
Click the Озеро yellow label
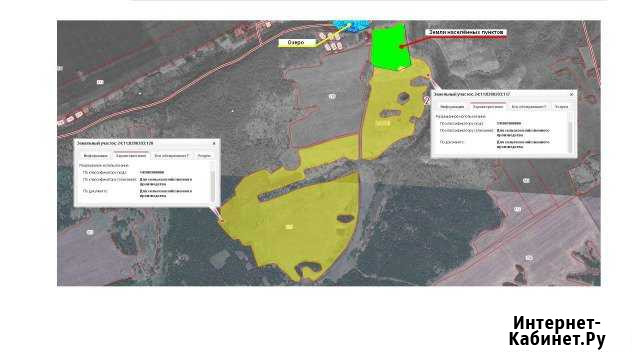(297, 42)
